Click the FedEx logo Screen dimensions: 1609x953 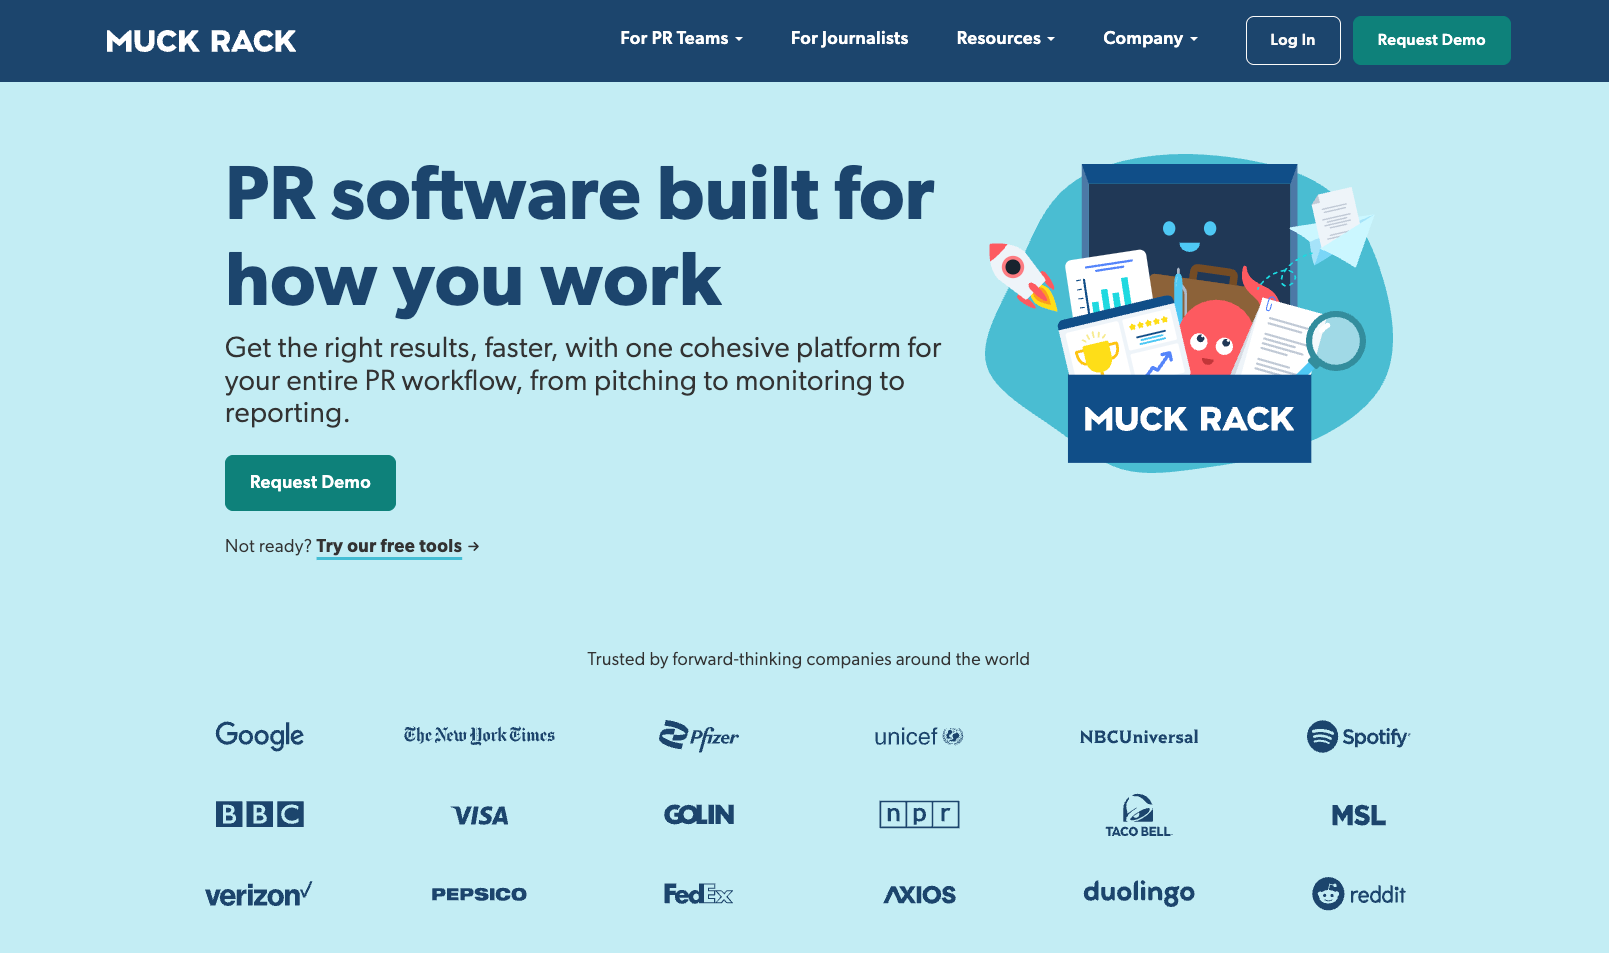(699, 894)
